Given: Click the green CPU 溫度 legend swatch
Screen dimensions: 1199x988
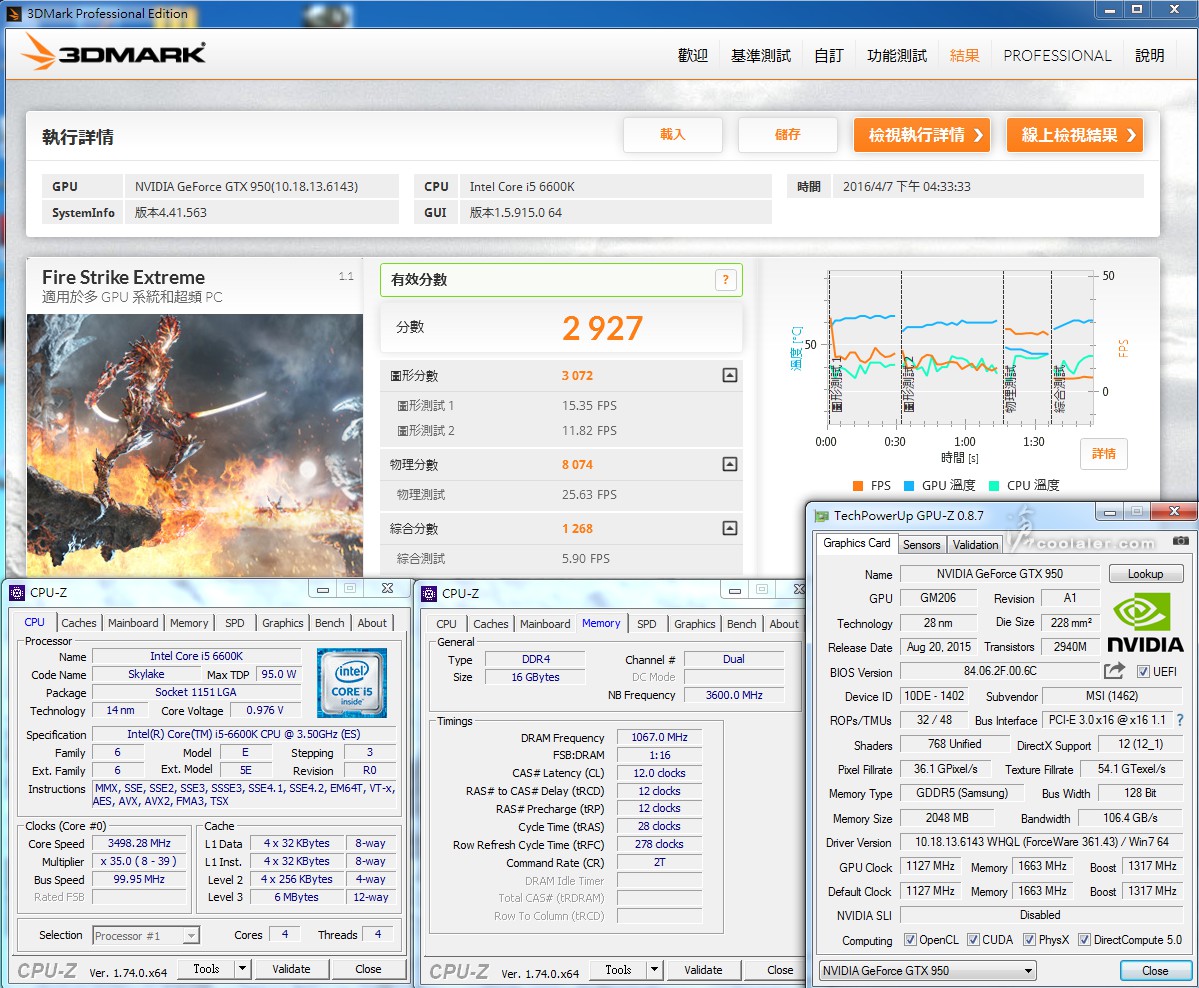Looking at the screenshot, I should pos(994,486).
